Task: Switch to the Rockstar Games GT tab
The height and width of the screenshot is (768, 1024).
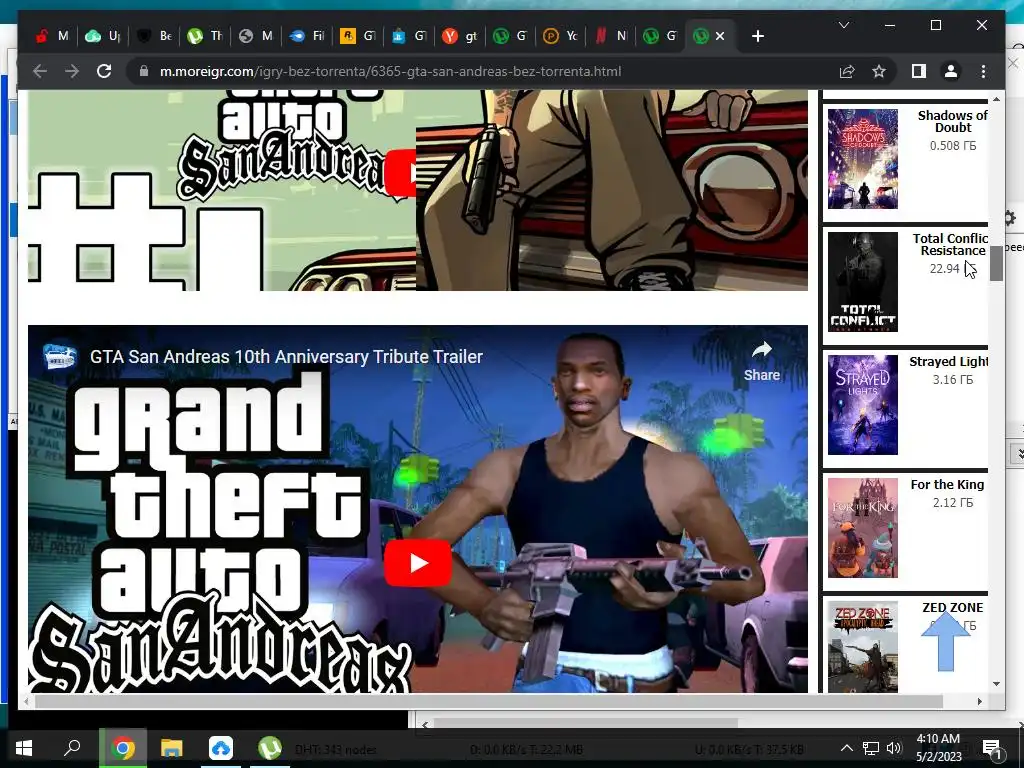Action: point(357,36)
